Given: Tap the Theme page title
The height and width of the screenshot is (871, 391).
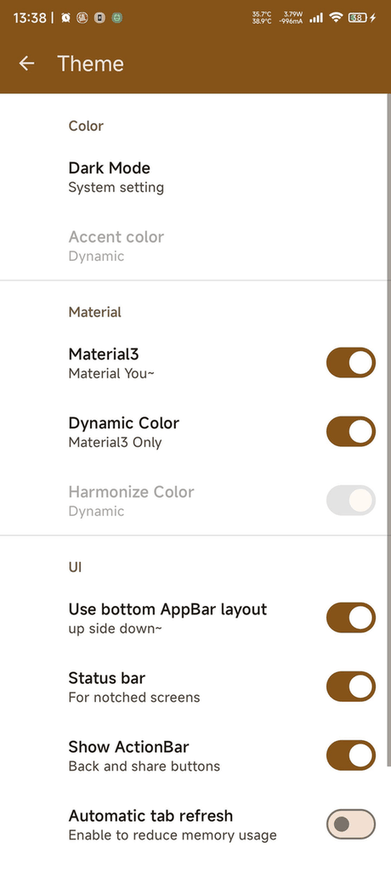Looking at the screenshot, I should pyautogui.click(x=91, y=63).
